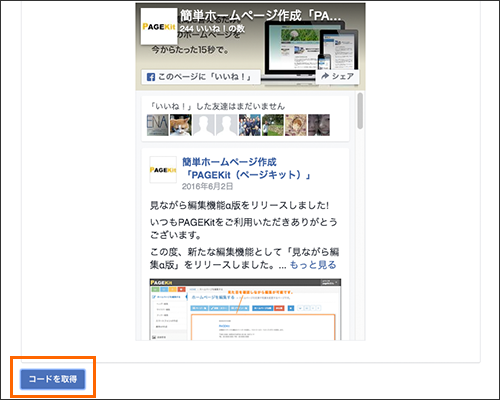500x400 pixels.
Task: Click the share arrow icon beside シェア
Action: [325, 76]
